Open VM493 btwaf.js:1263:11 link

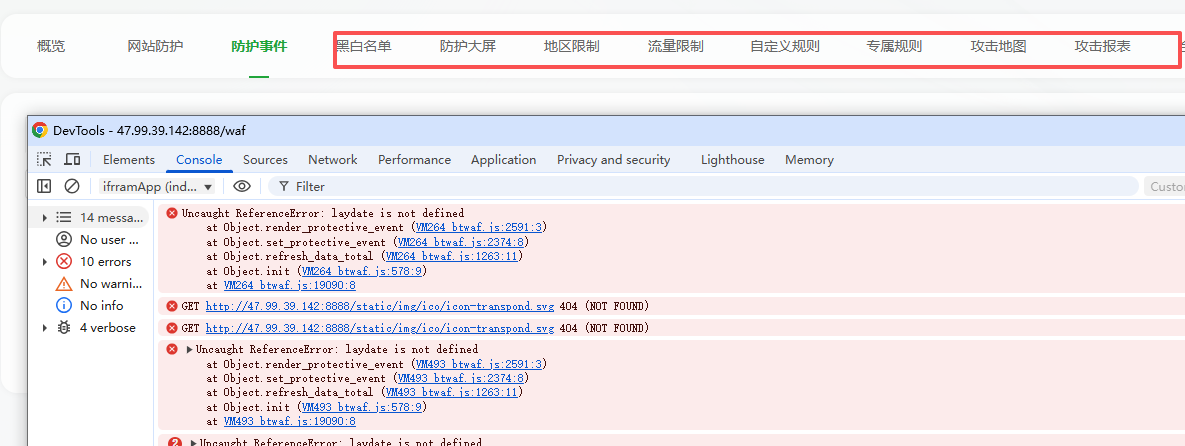click(x=452, y=392)
